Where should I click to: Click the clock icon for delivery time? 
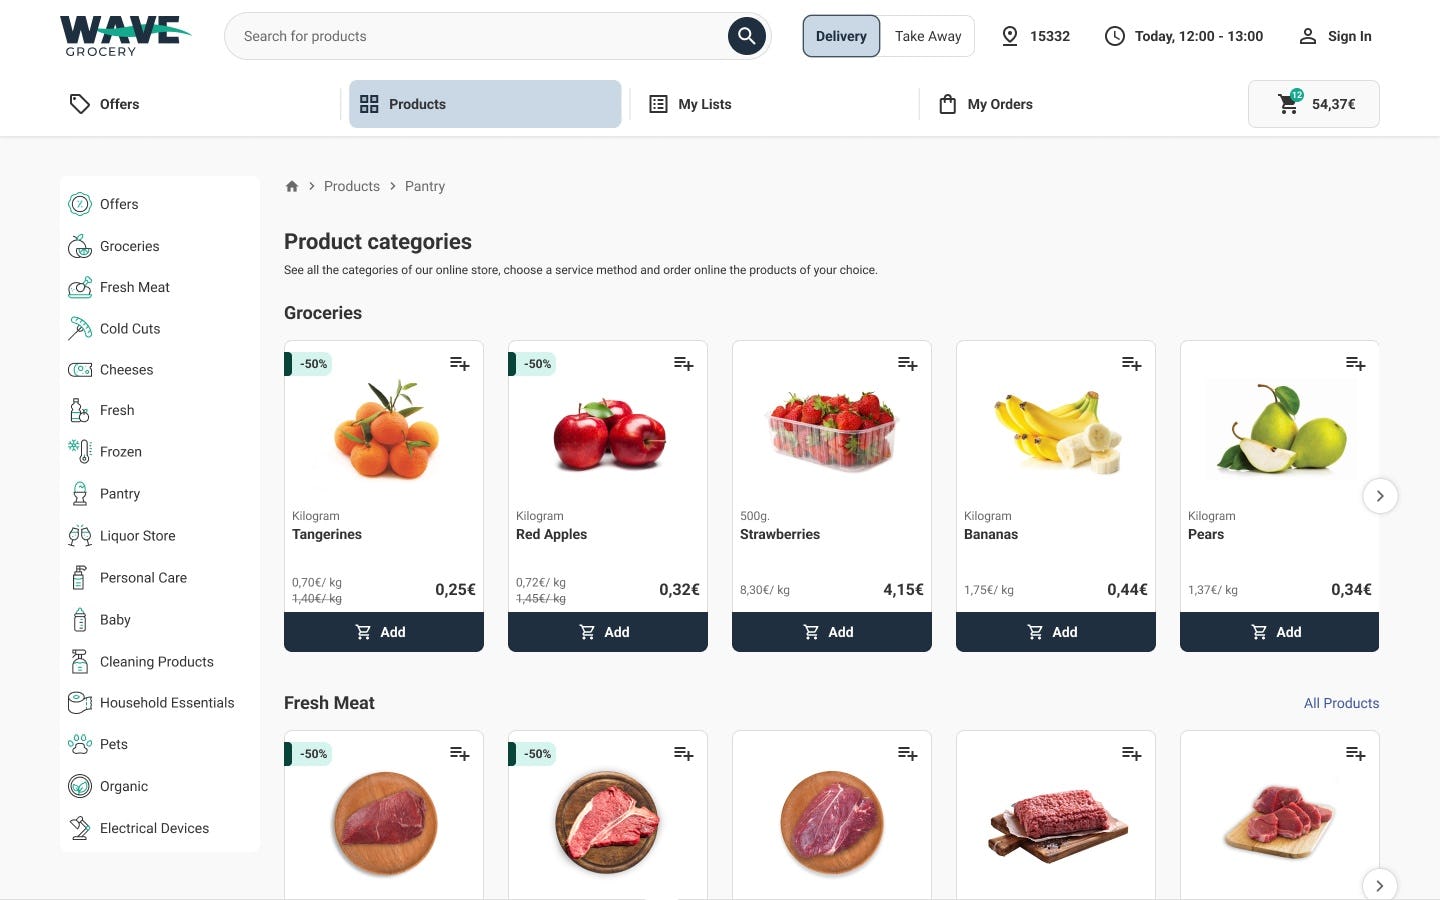pos(1115,36)
